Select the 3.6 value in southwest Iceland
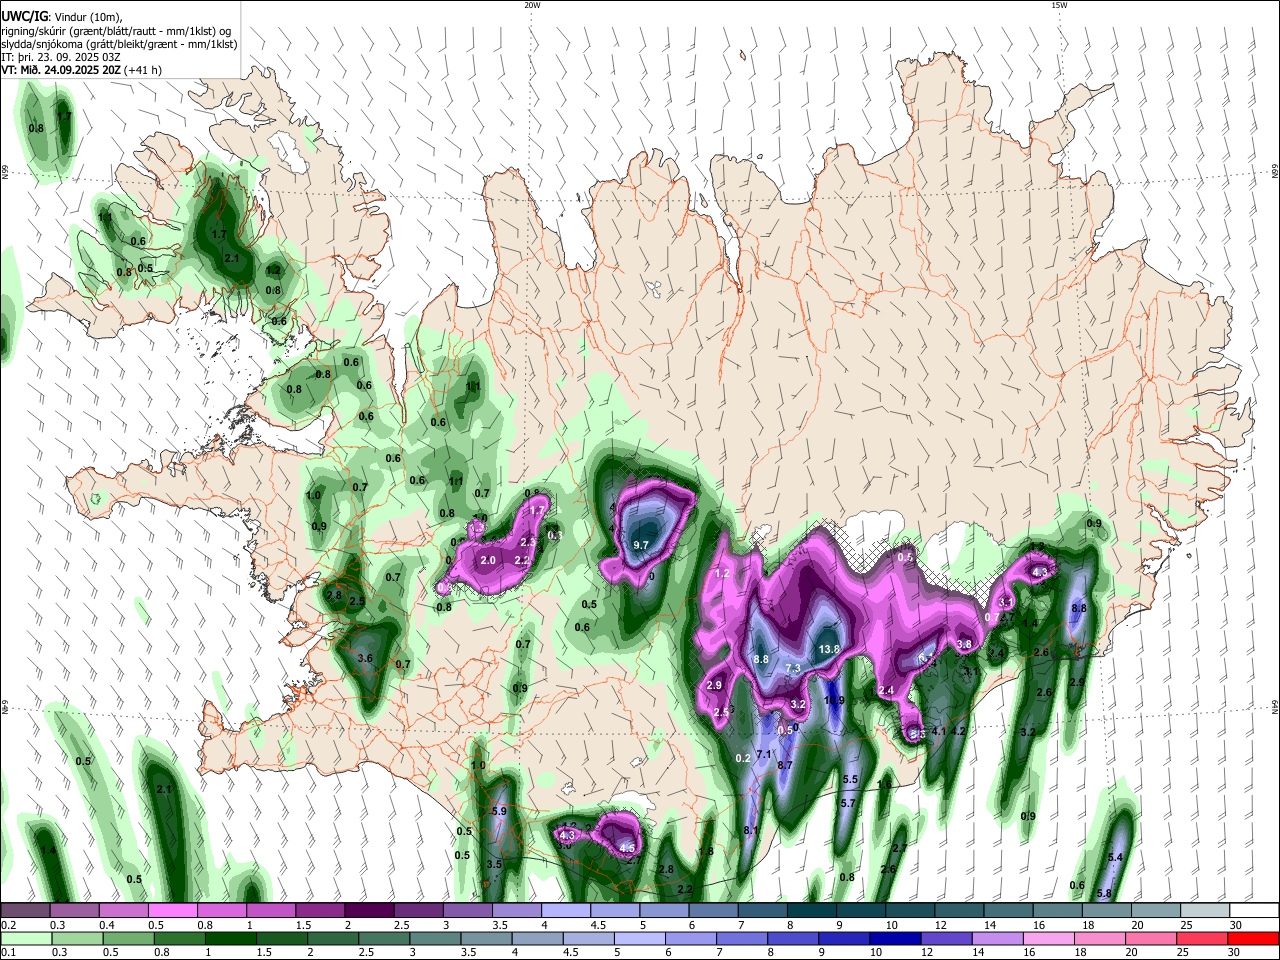Screen dimensions: 1280x960 (365, 658)
